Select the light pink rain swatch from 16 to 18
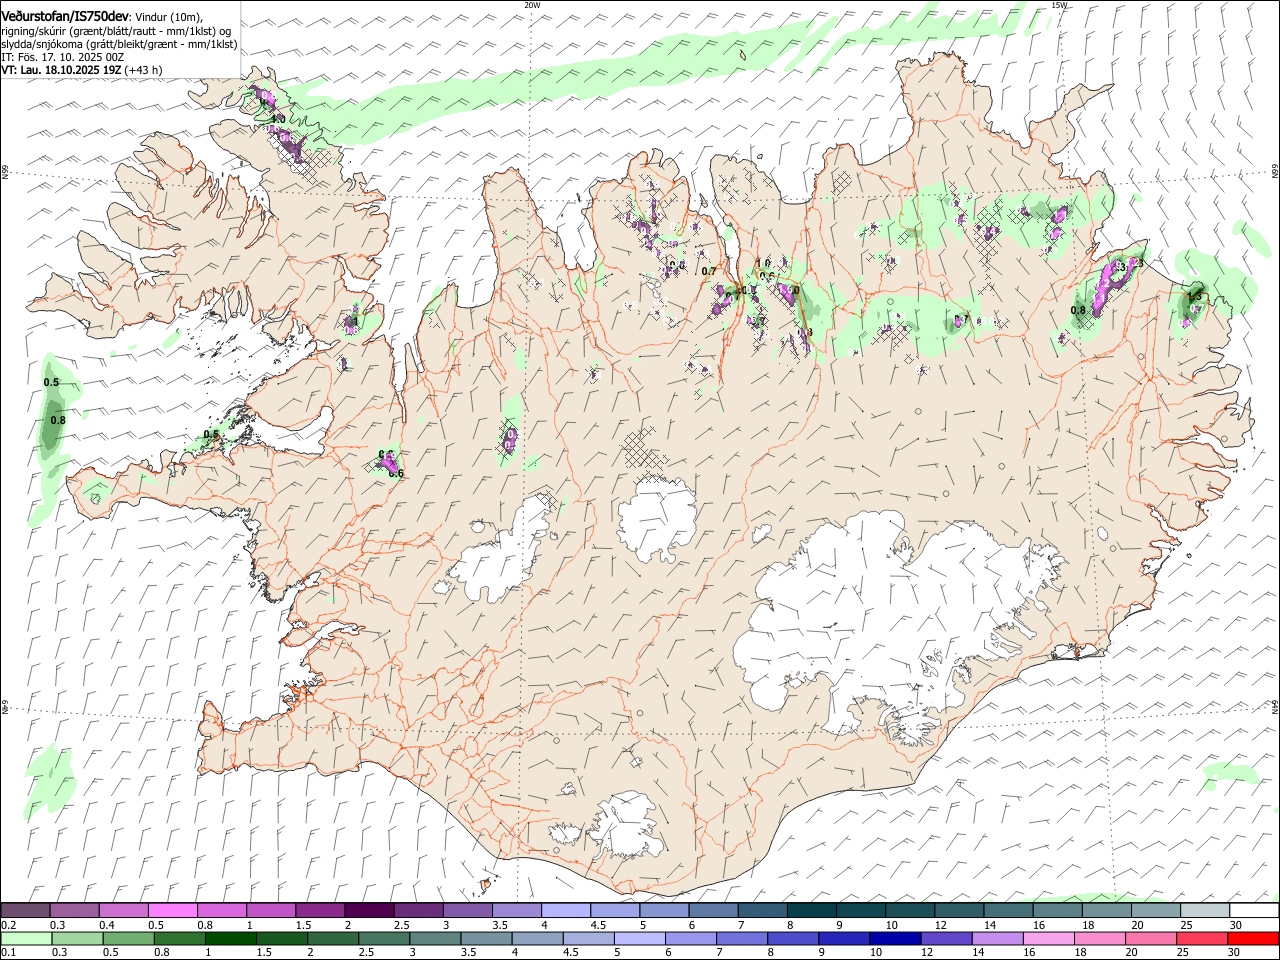The height and width of the screenshot is (960, 1280). point(1049,939)
